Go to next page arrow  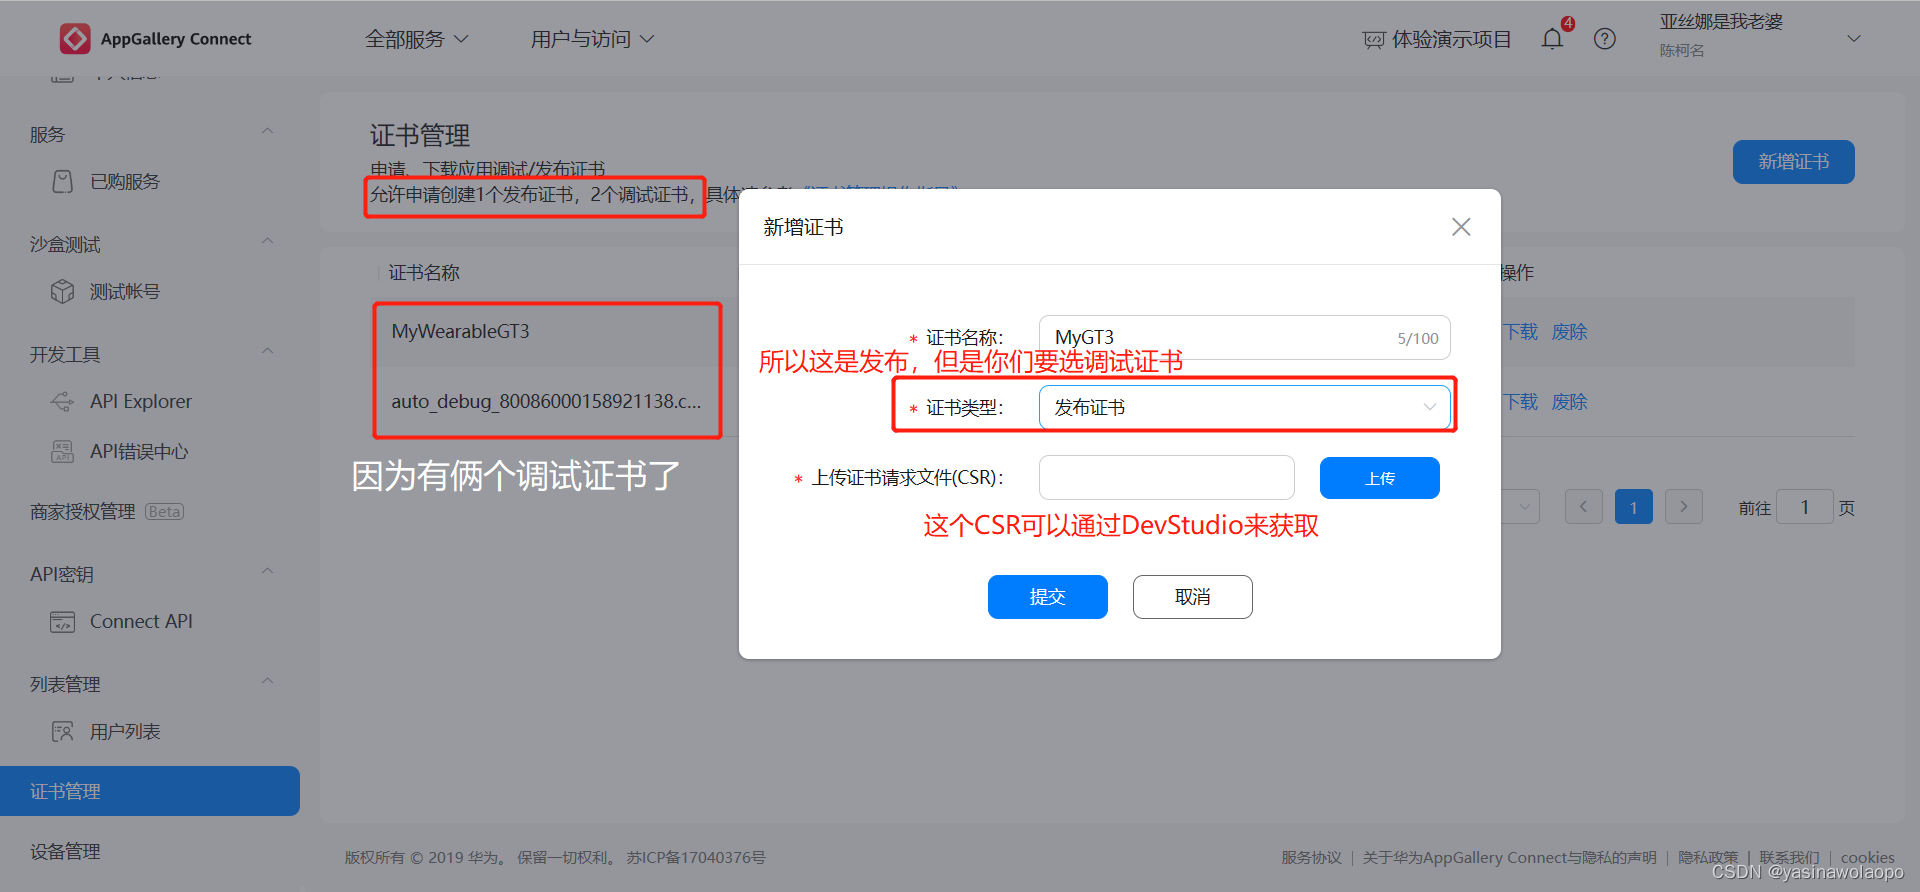[x=1684, y=507]
